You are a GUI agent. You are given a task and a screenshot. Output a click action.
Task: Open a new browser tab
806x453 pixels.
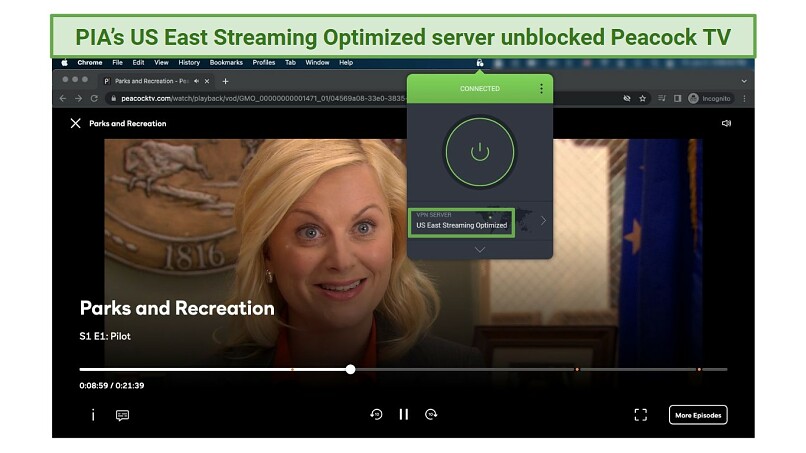pyautogui.click(x=225, y=81)
